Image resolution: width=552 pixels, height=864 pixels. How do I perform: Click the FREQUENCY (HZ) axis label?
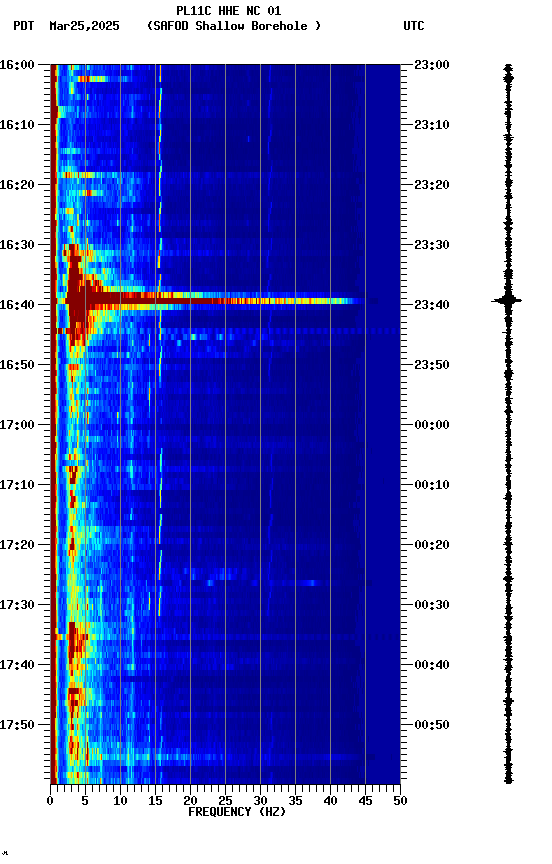click(x=237, y=812)
